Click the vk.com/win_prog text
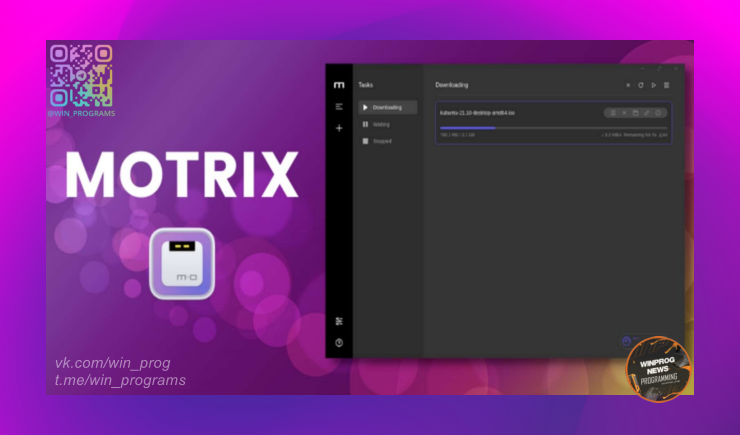740x435 pixels. pyautogui.click(x=113, y=363)
